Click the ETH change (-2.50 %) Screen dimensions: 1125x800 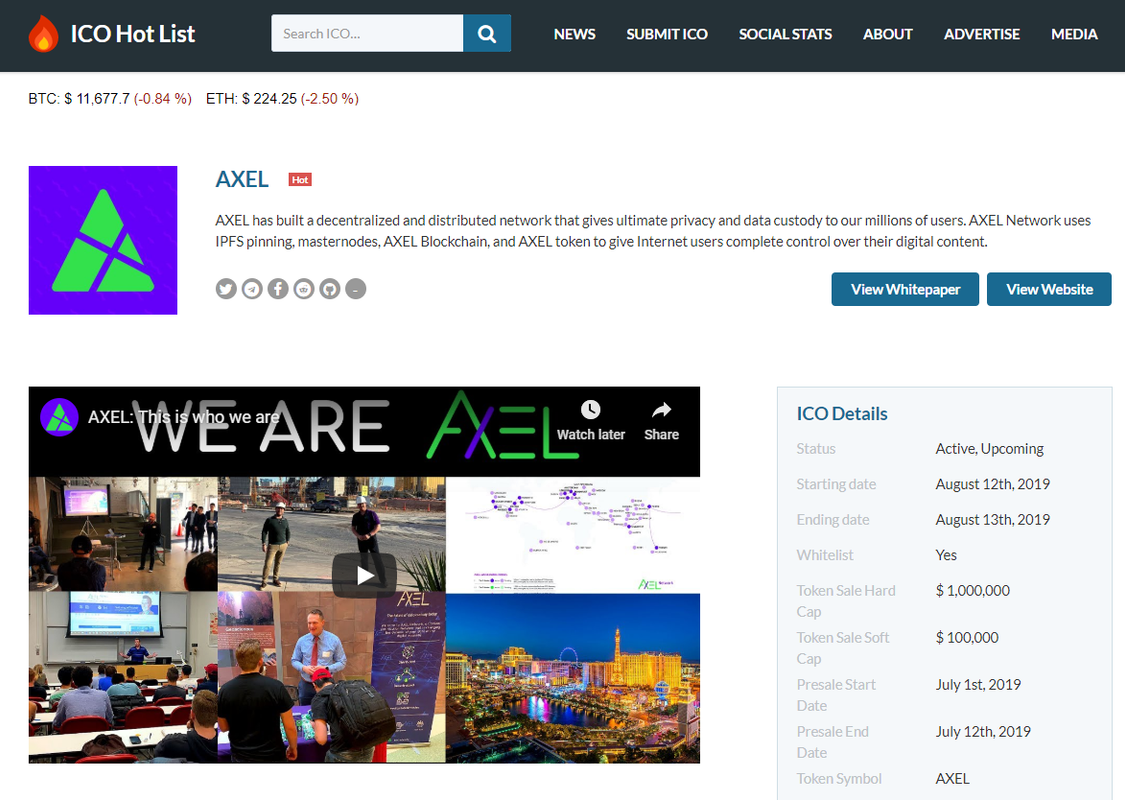click(x=330, y=99)
